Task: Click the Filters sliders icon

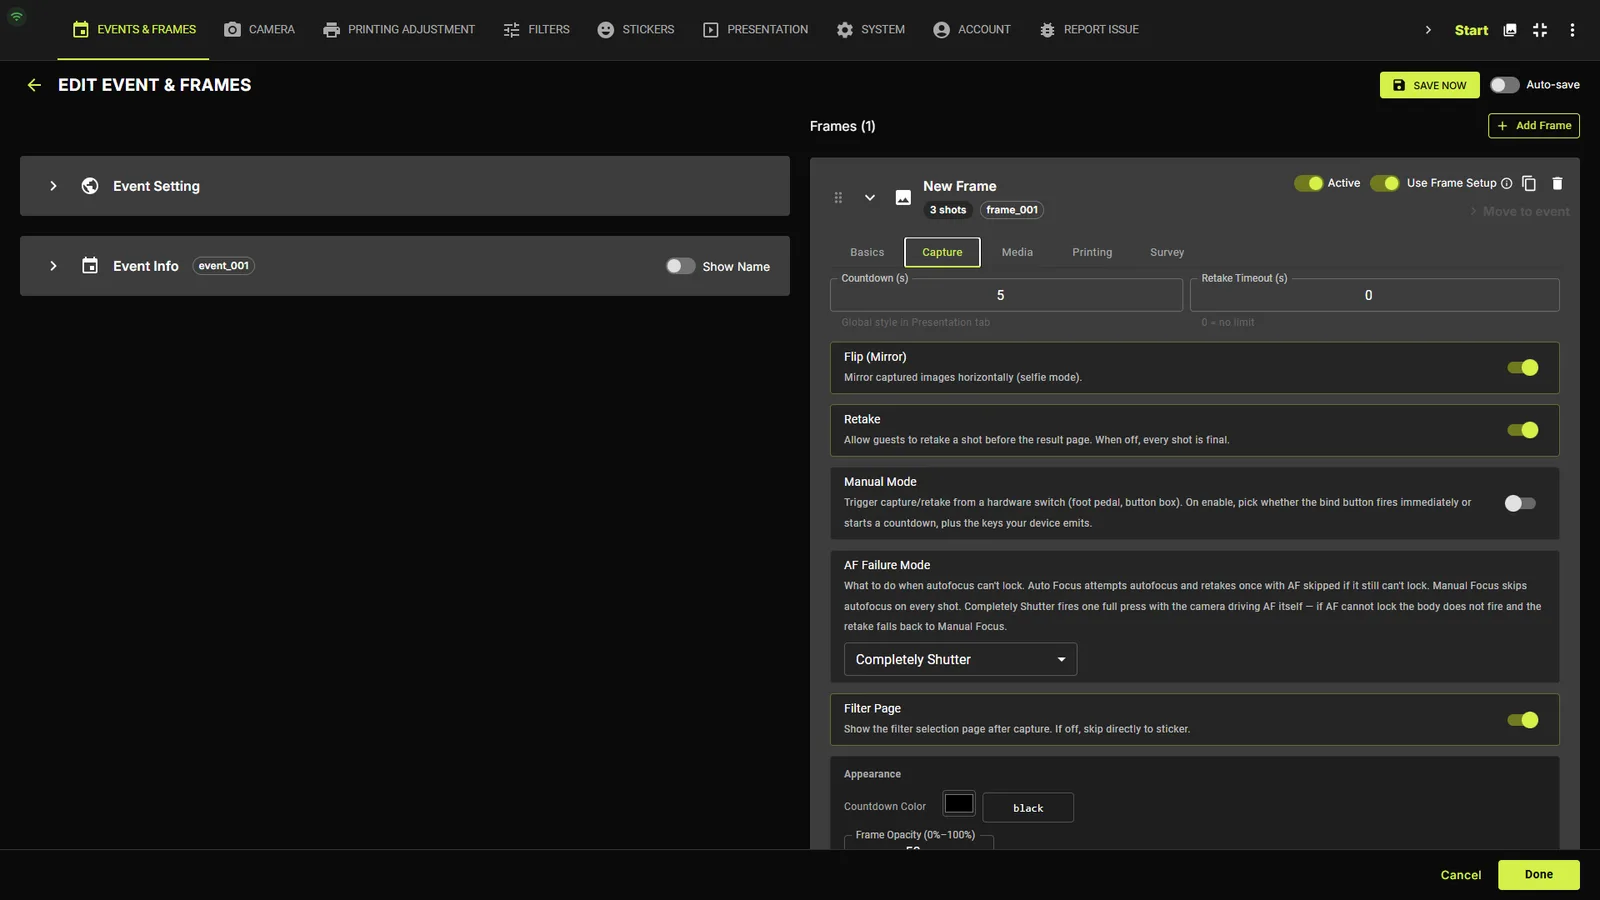Action: (x=512, y=30)
